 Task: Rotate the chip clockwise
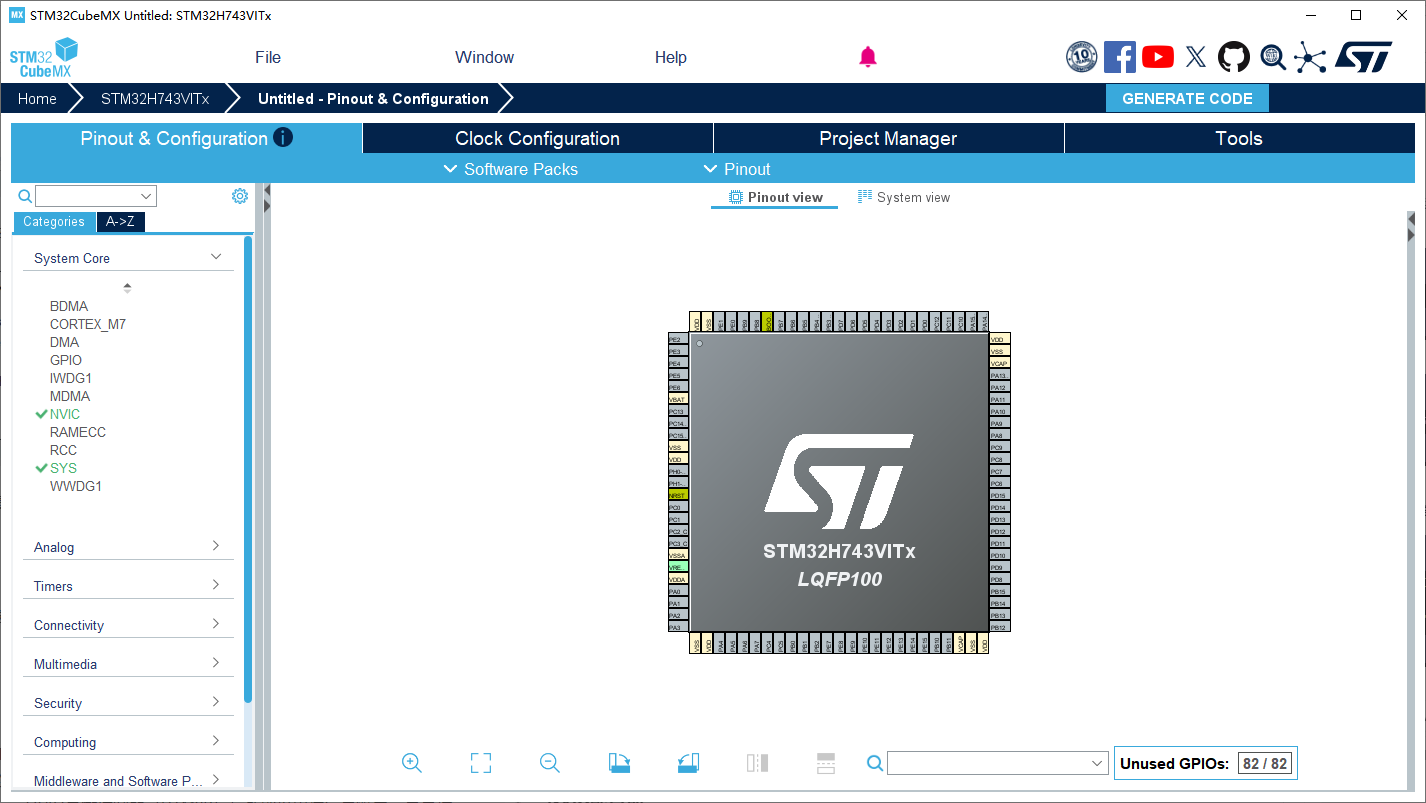pyautogui.click(x=619, y=763)
